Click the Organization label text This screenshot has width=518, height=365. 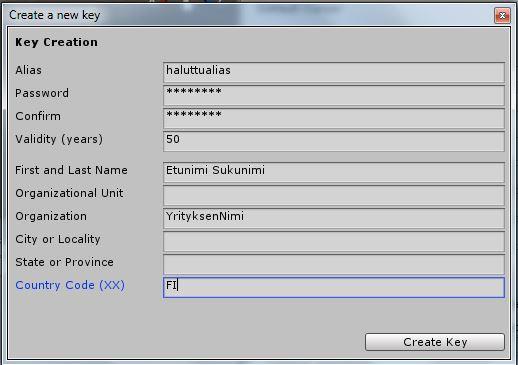51,216
